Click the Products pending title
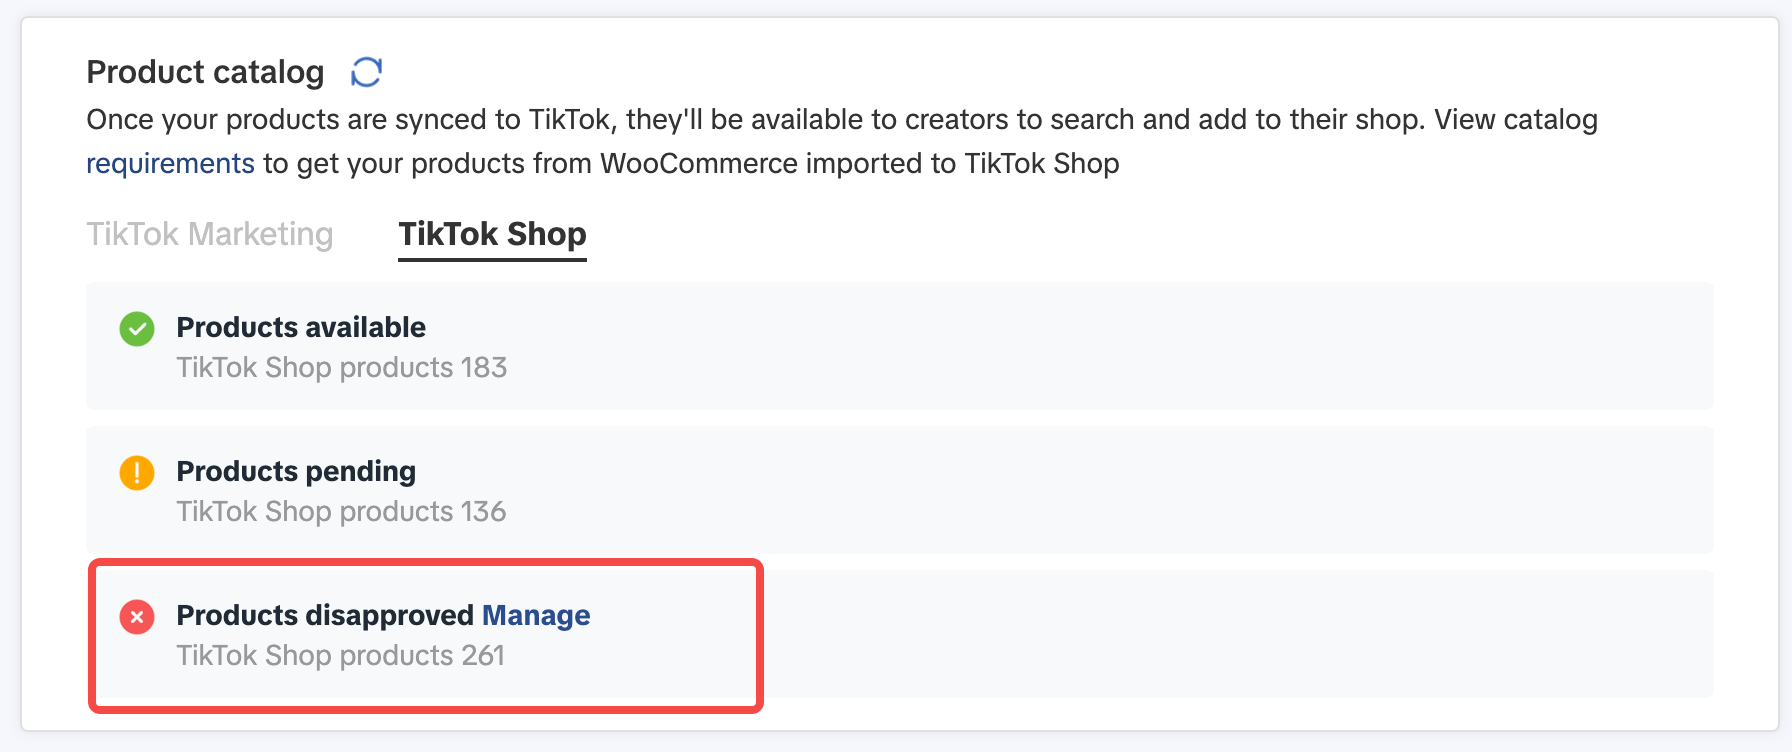This screenshot has height=752, width=1792. 296,471
